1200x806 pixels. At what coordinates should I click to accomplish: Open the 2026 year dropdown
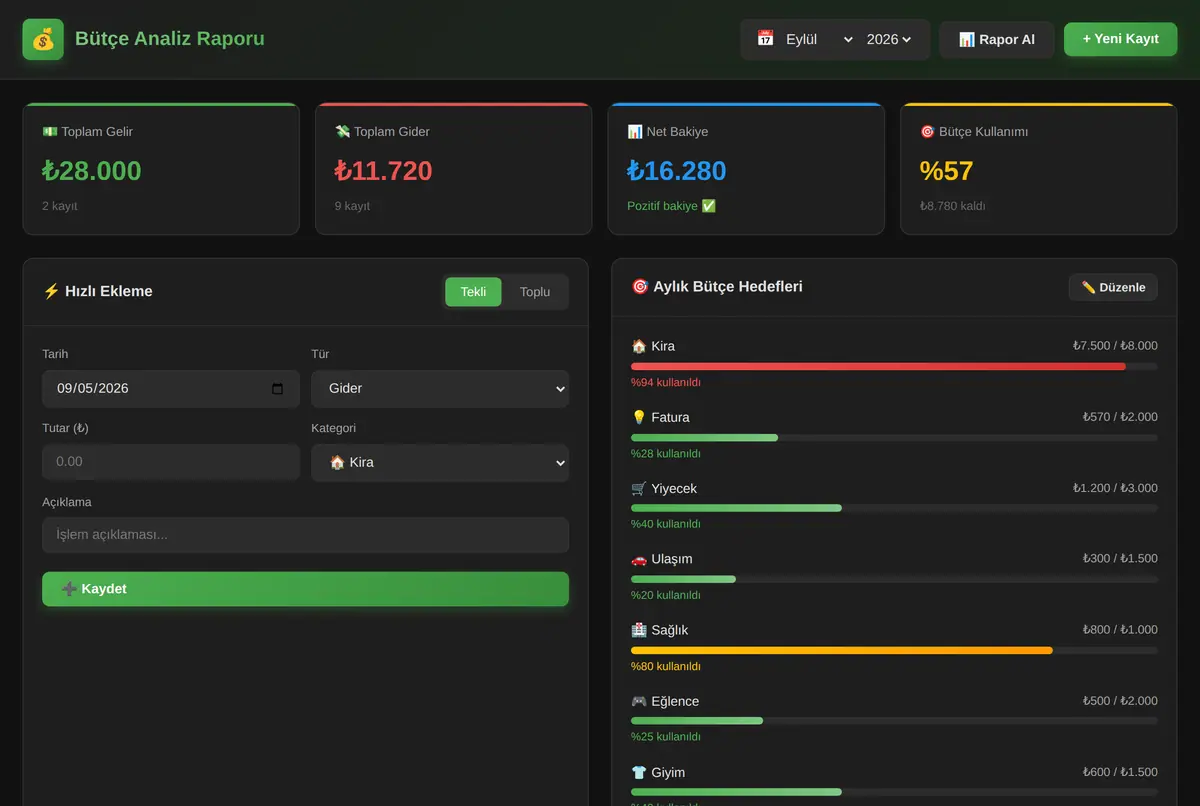click(889, 39)
